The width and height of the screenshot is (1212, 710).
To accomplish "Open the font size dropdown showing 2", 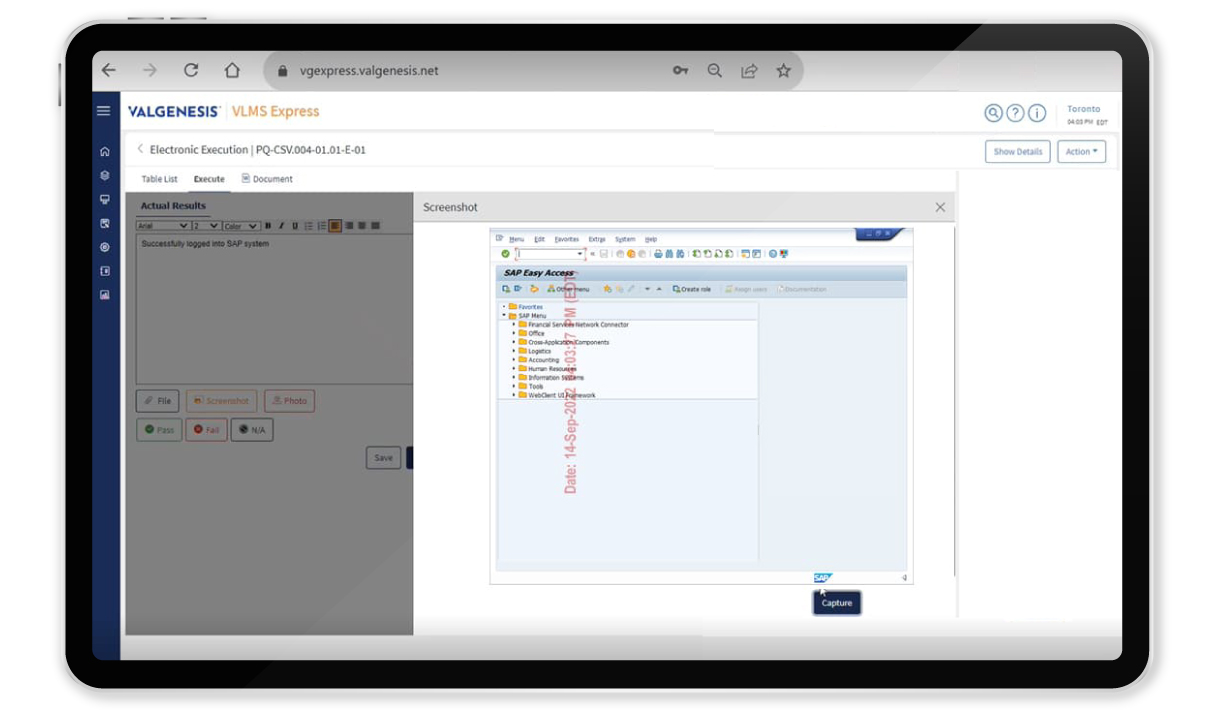I will pyautogui.click(x=205, y=226).
